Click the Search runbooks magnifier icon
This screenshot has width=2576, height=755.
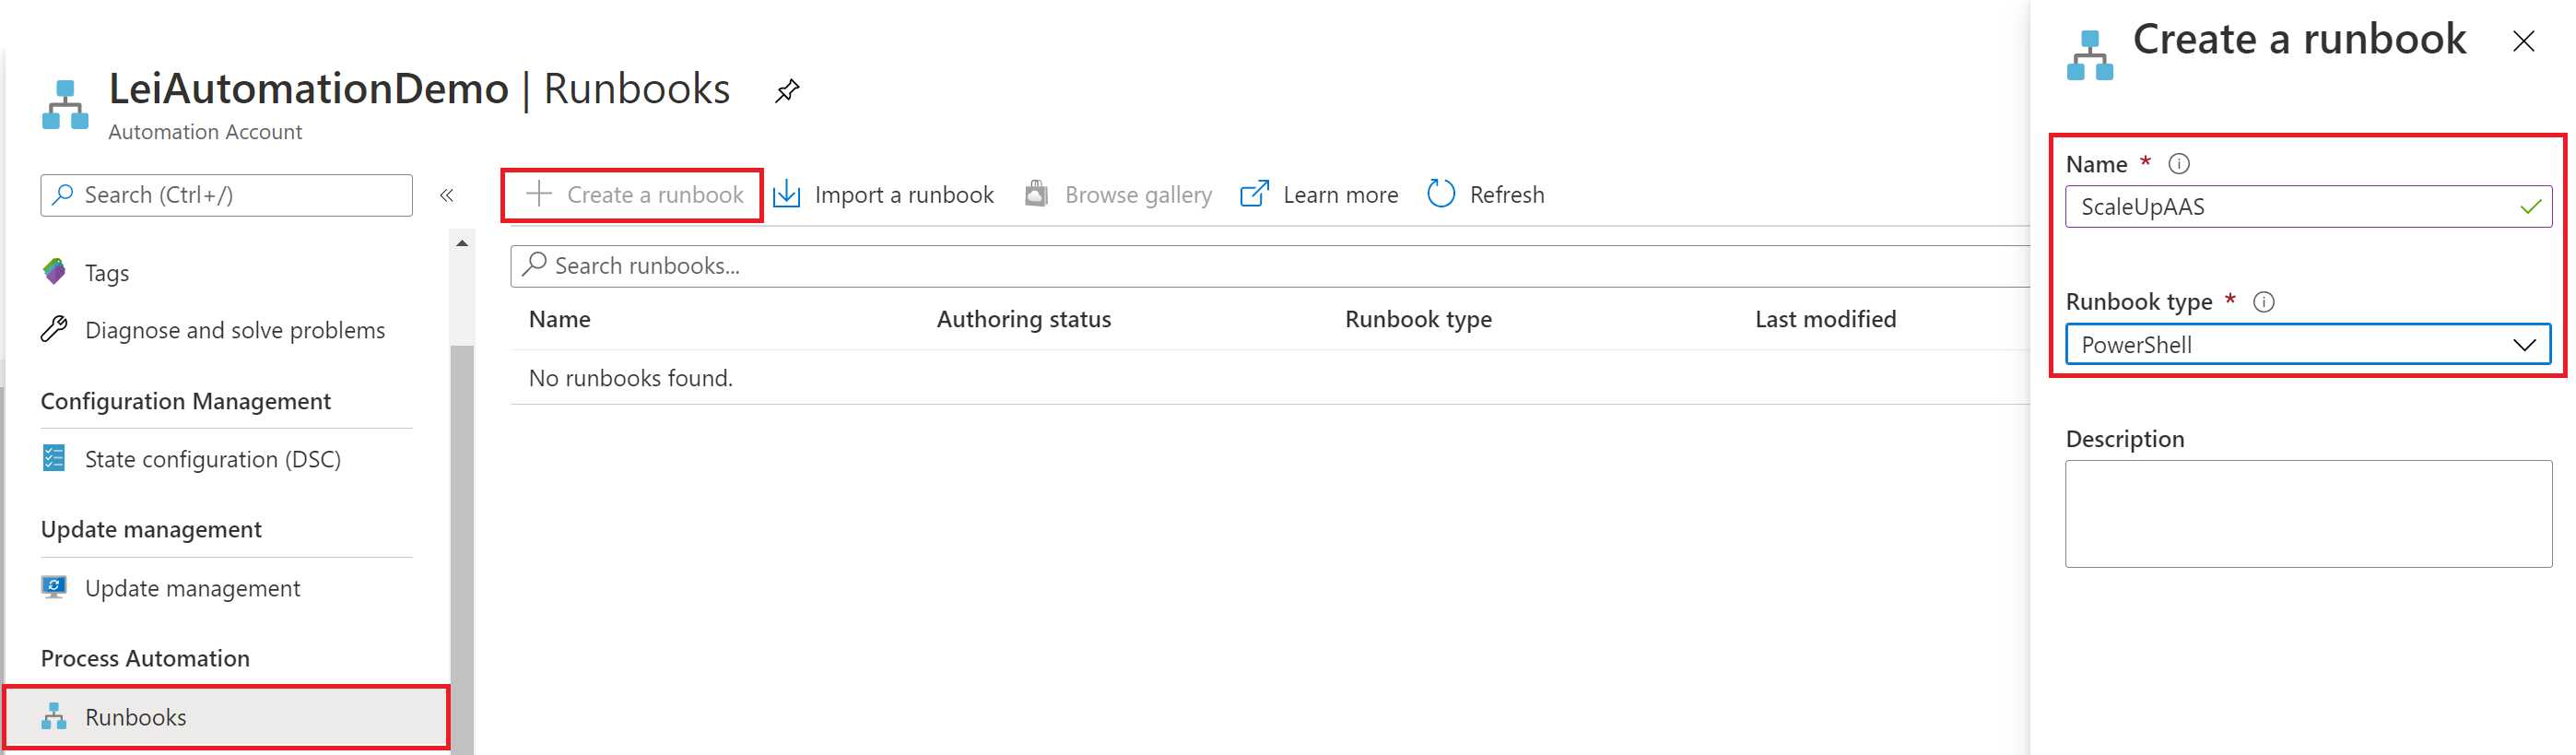pos(535,264)
